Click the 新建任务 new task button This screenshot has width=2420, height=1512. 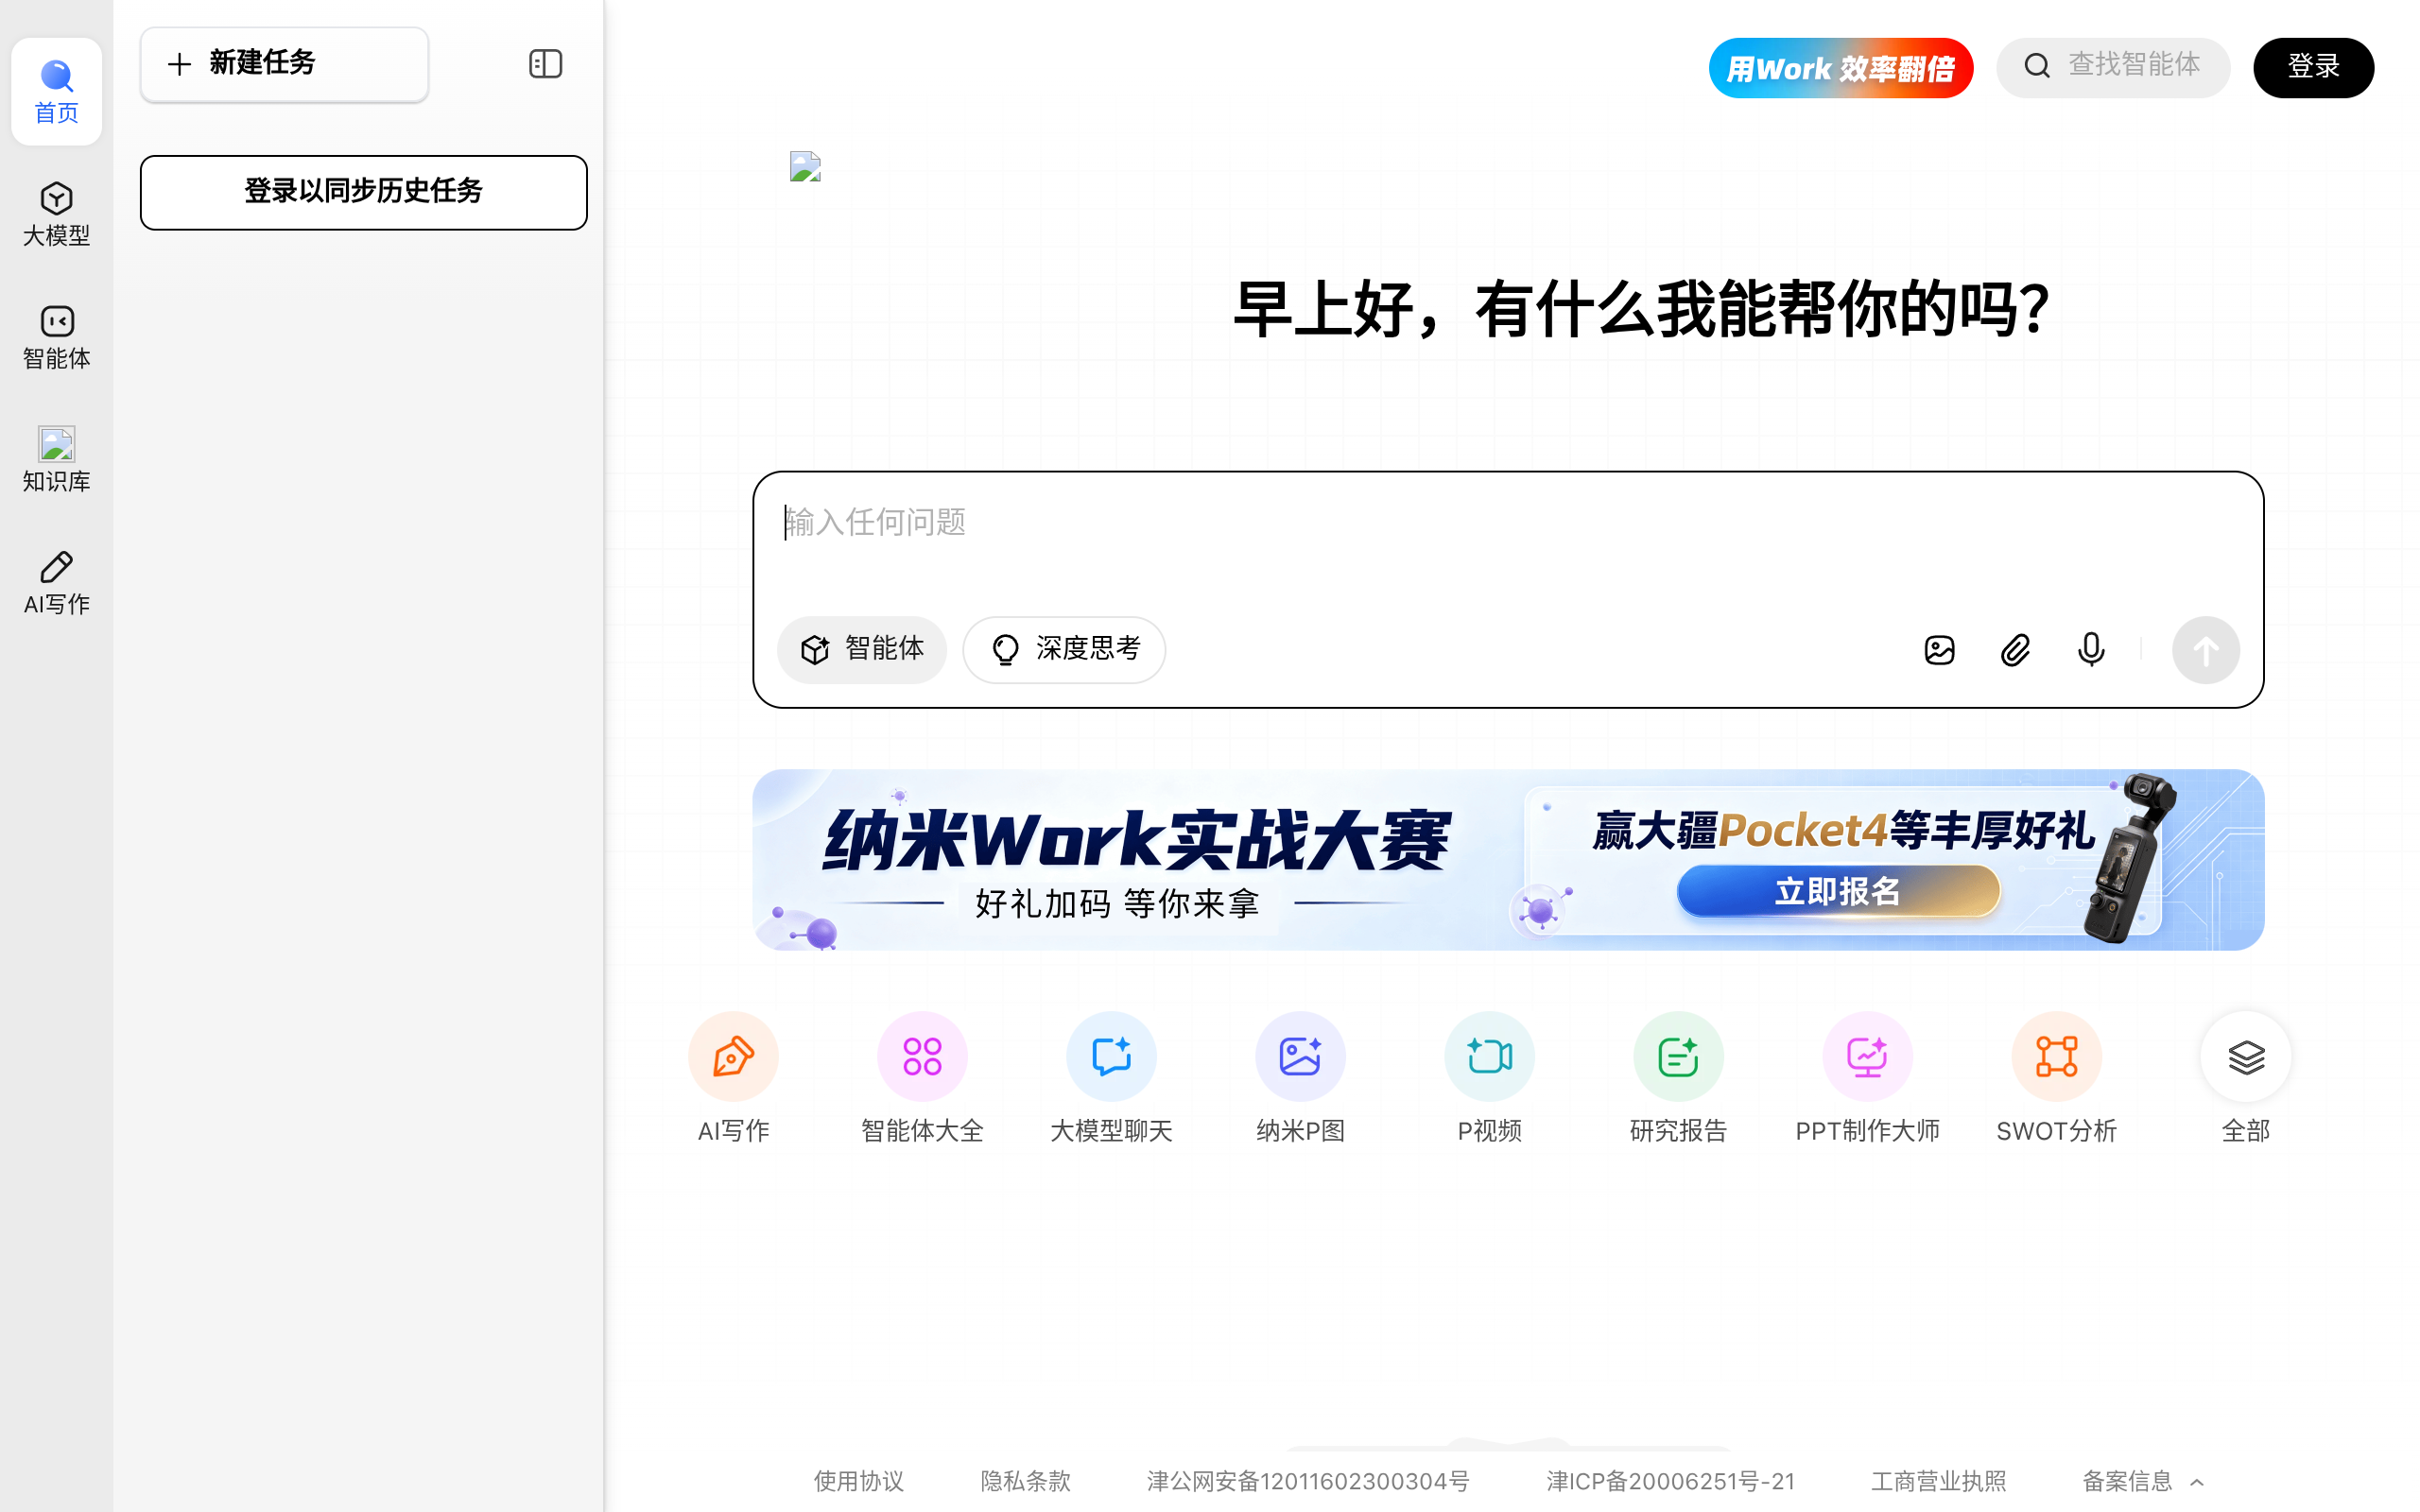pyautogui.click(x=284, y=64)
